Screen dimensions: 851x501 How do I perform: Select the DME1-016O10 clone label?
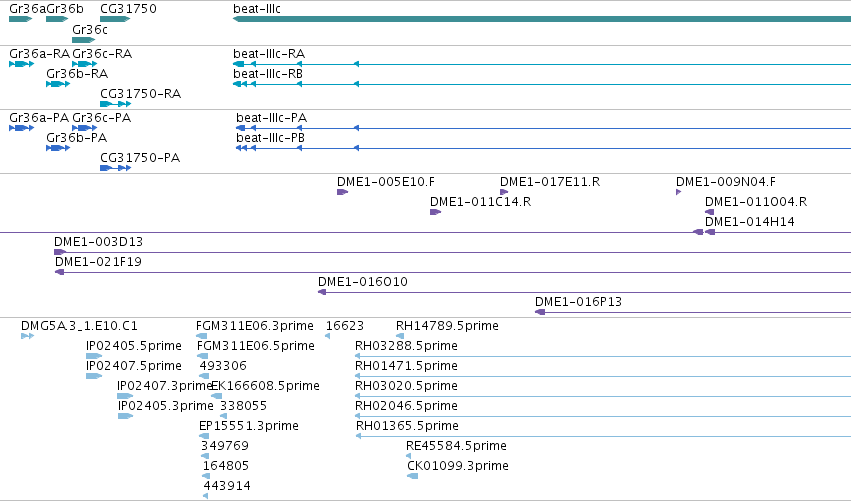click(363, 282)
